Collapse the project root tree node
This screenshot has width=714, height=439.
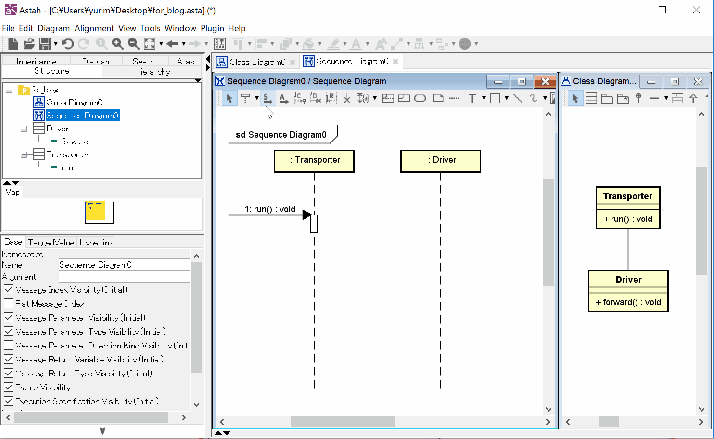pos(9,90)
